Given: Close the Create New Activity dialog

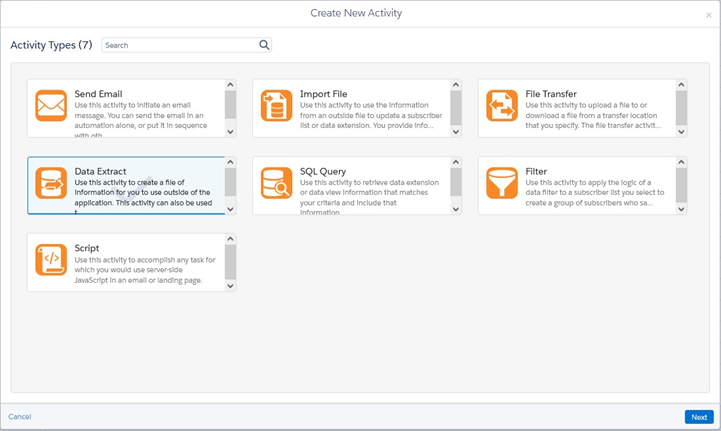Looking at the screenshot, I should click(x=709, y=15).
